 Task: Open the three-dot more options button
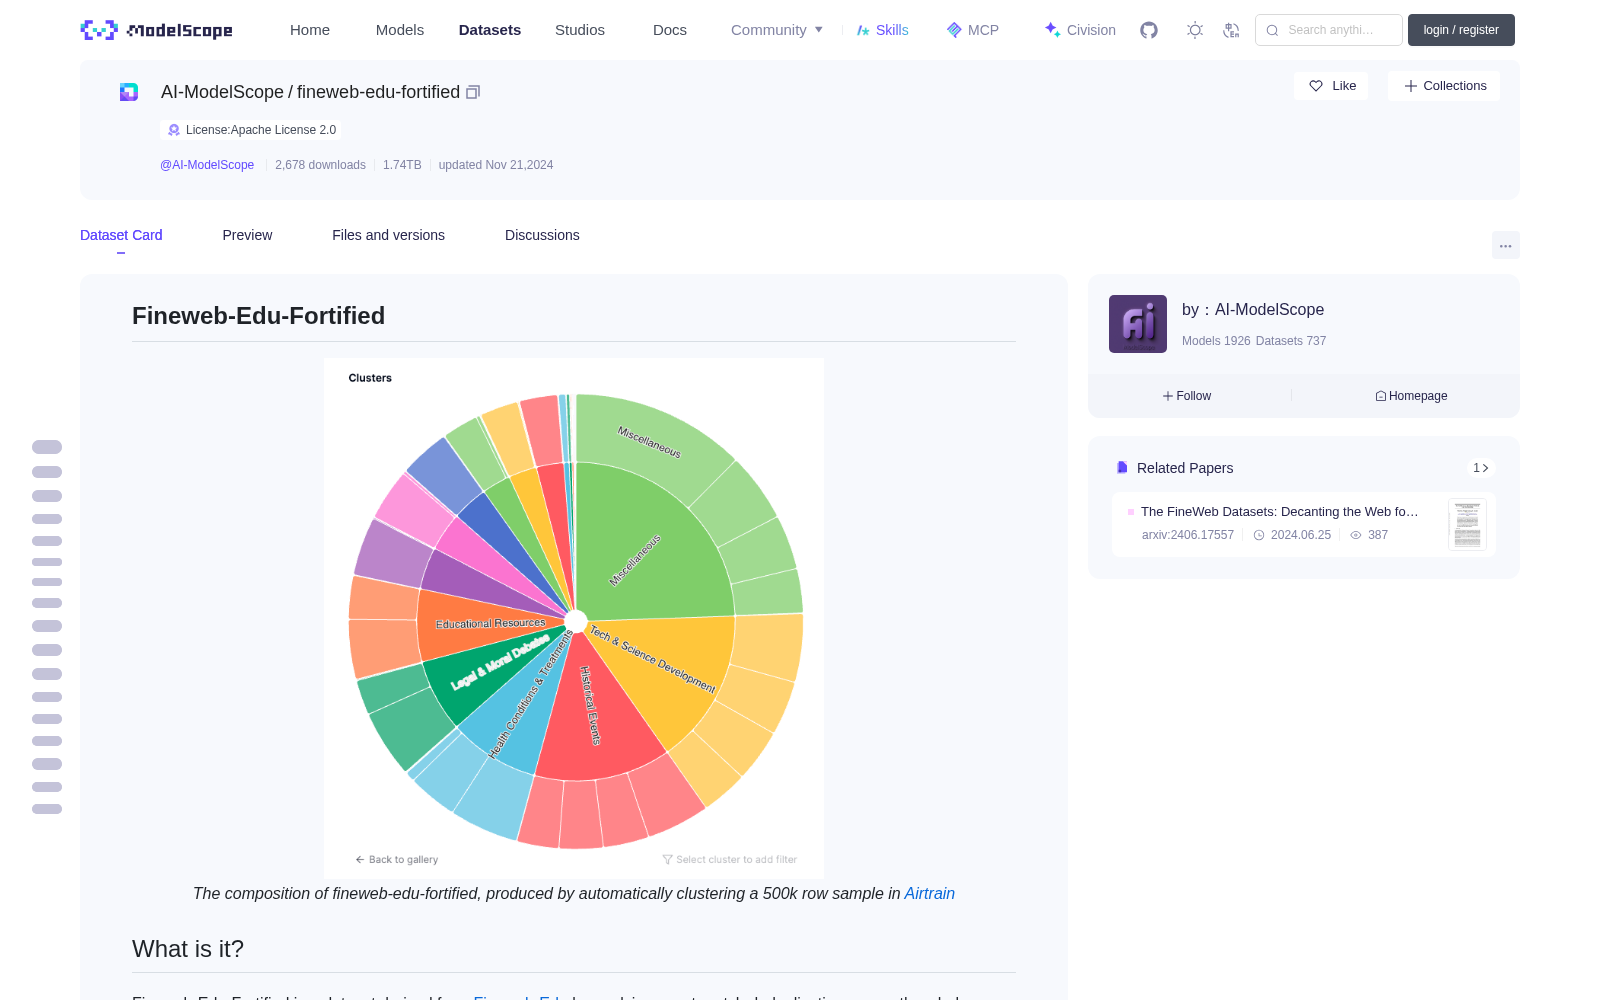pyautogui.click(x=1505, y=245)
